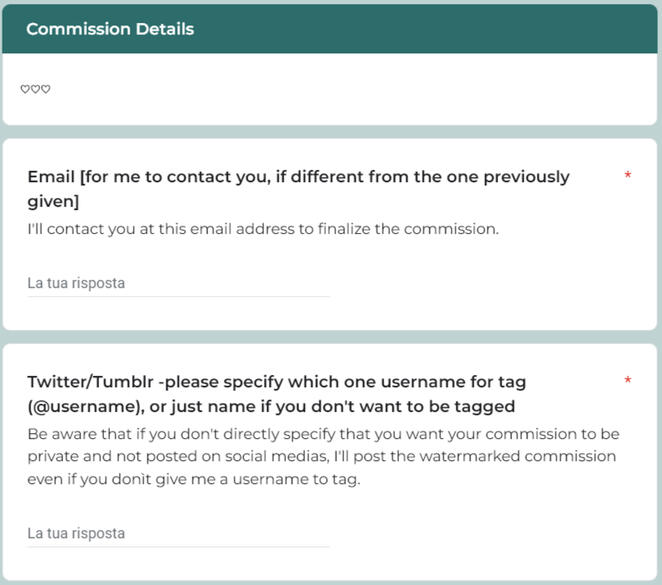Click the underline of the Email field
The height and width of the screenshot is (585, 662).
pos(178,296)
